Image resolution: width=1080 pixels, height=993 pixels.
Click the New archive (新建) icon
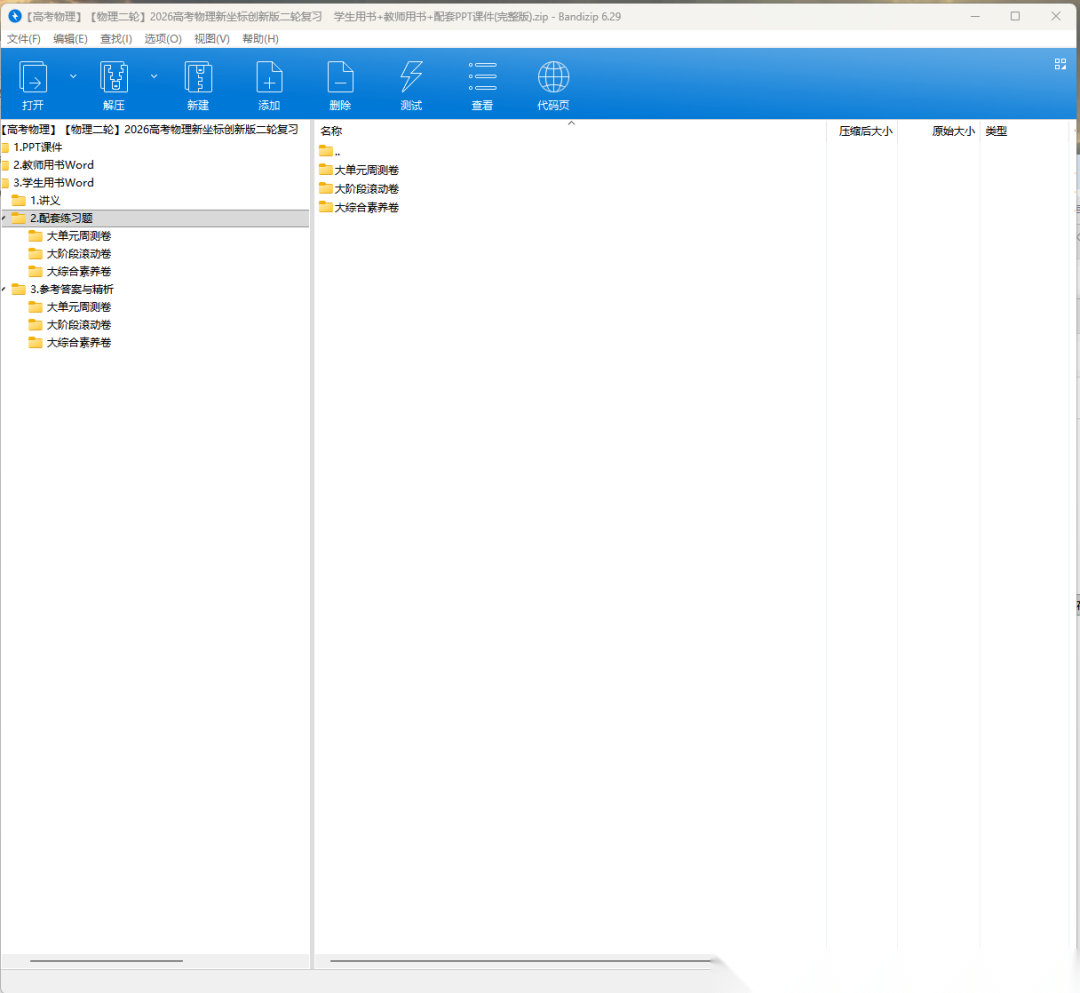pyautogui.click(x=198, y=78)
